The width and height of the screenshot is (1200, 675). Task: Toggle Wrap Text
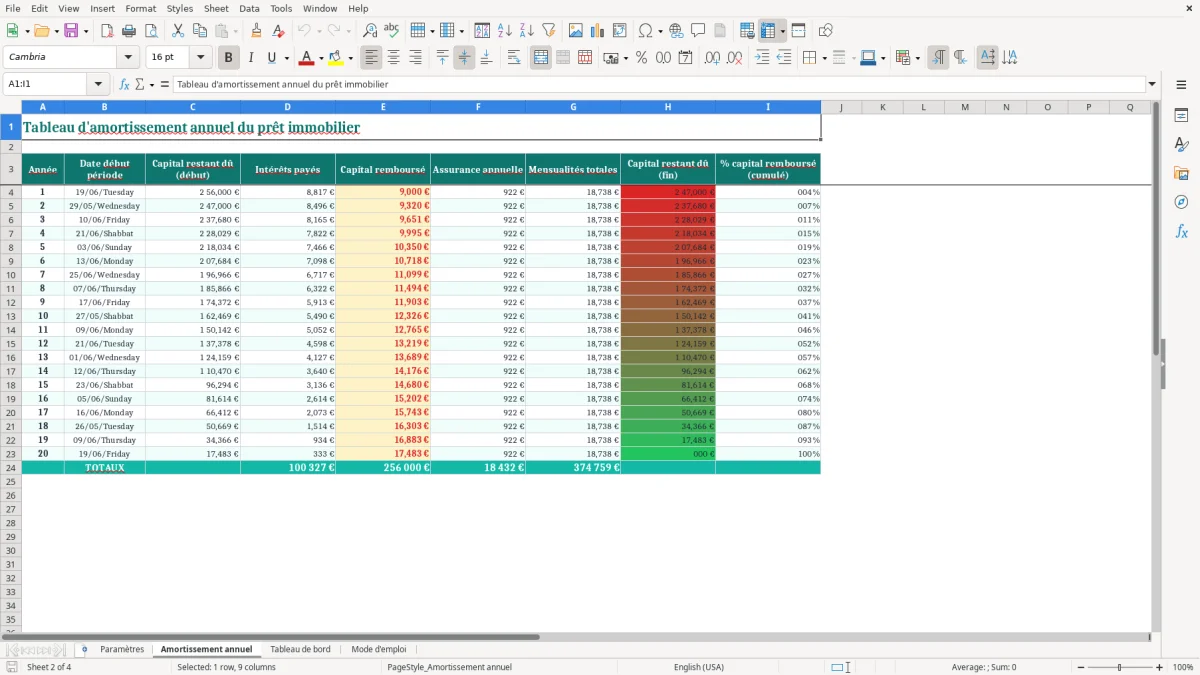[514, 58]
